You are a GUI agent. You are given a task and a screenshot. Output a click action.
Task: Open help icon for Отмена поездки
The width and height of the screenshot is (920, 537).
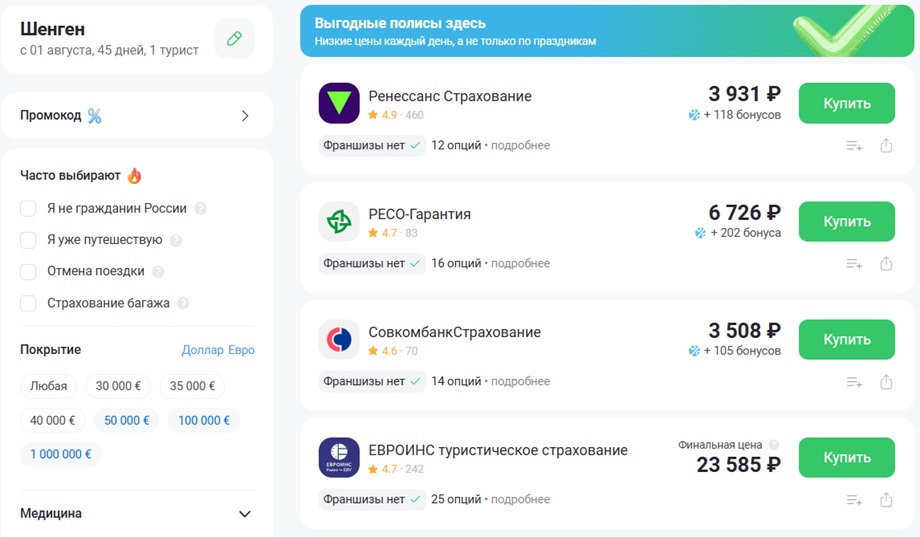pos(158,272)
